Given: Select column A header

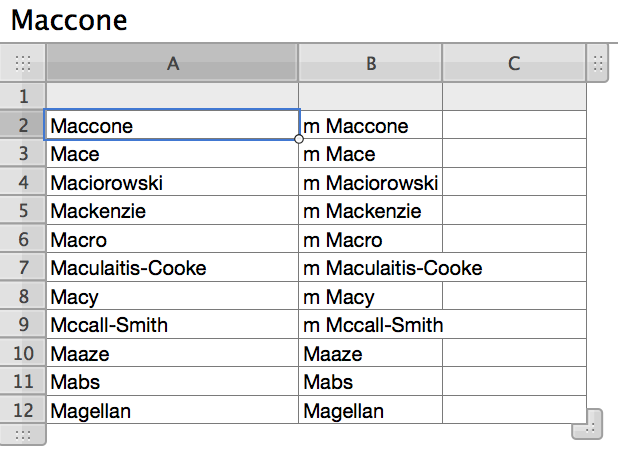Looking at the screenshot, I should coord(172,63).
